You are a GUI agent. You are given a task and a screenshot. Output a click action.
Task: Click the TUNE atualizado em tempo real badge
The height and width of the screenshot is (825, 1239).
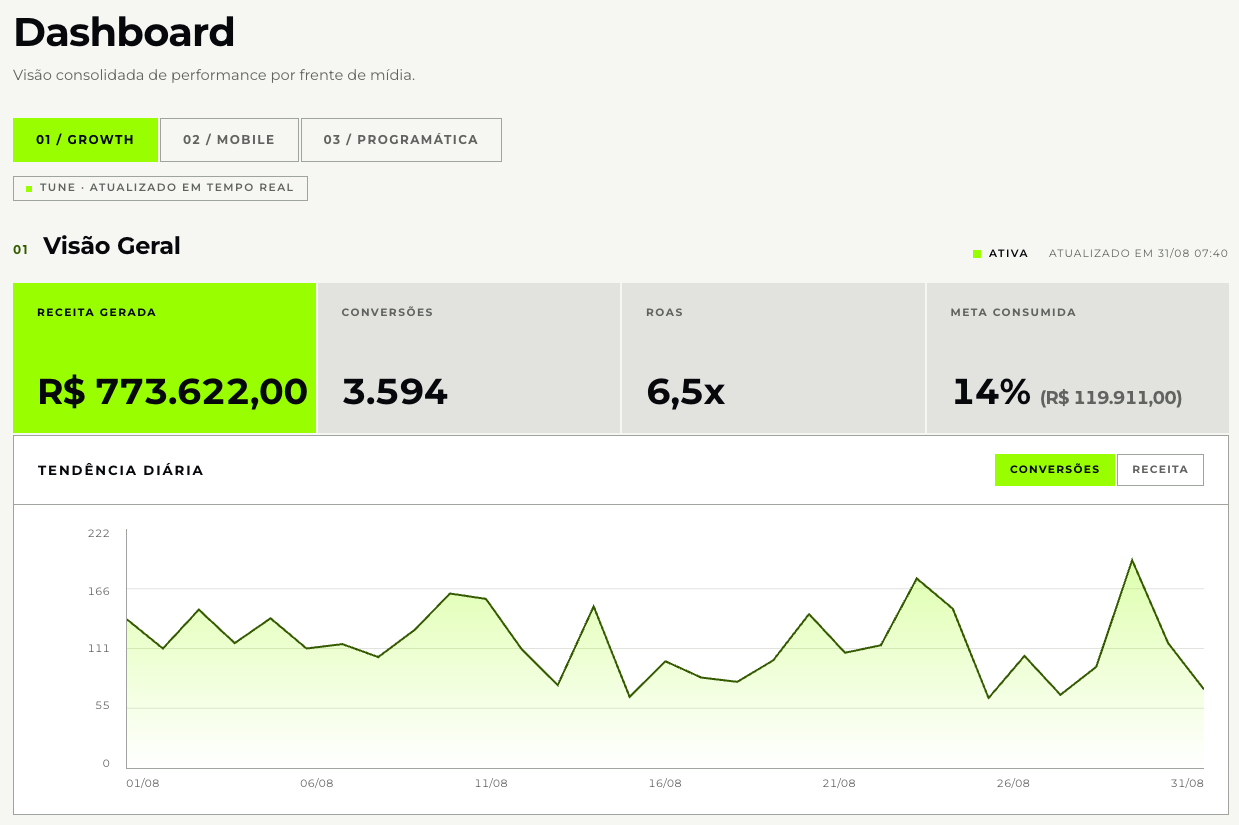point(160,188)
